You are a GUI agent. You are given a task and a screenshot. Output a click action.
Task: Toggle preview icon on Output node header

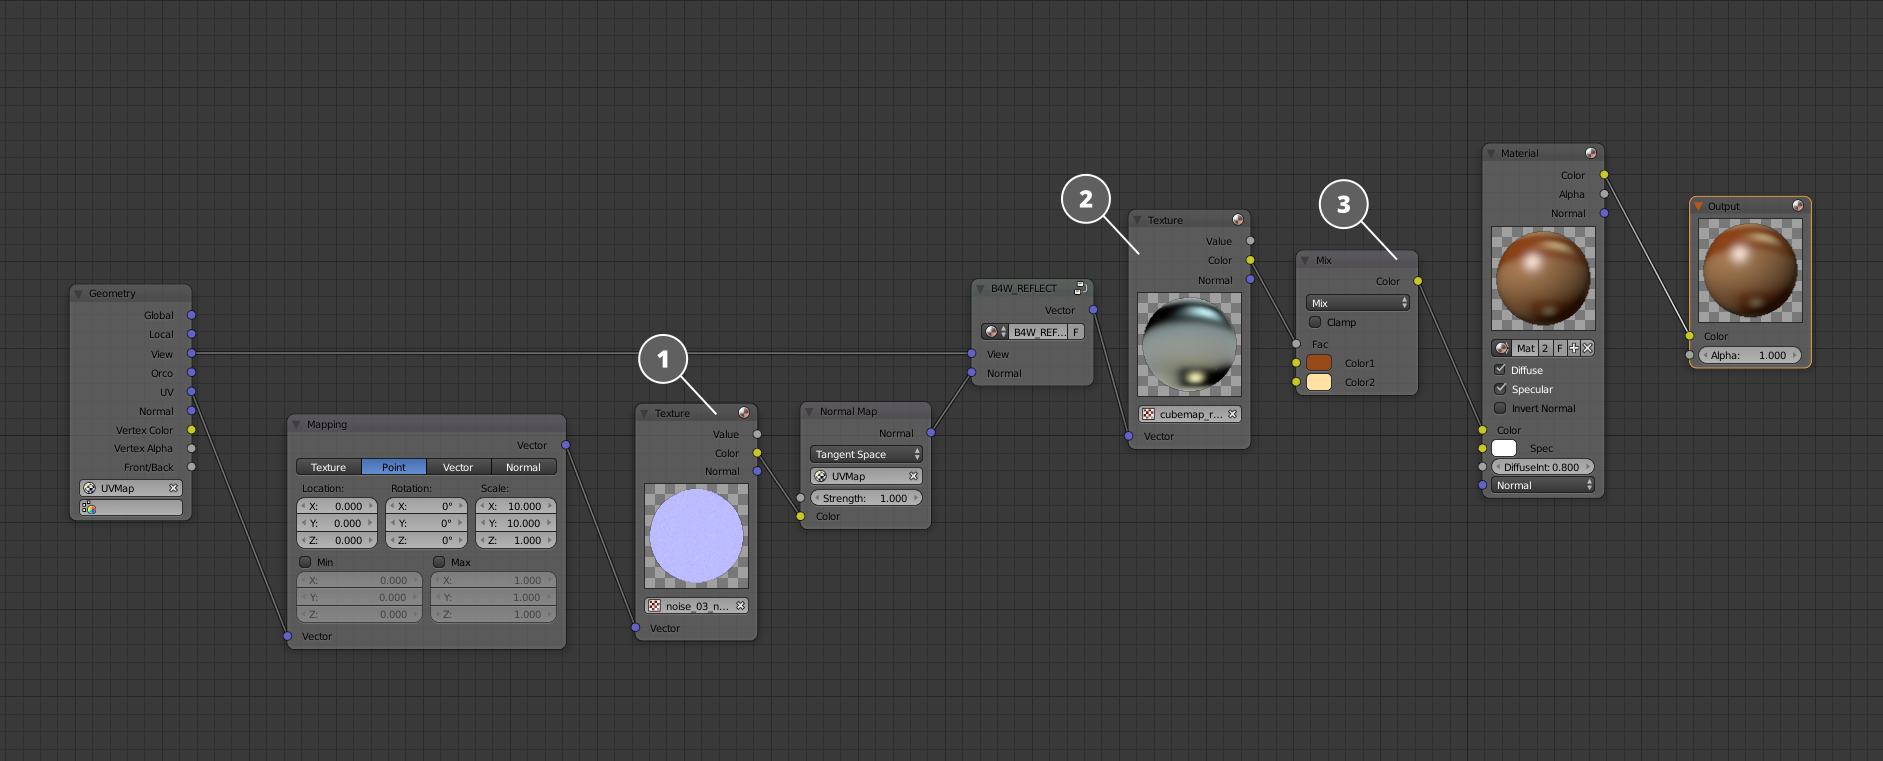(1798, 206)
